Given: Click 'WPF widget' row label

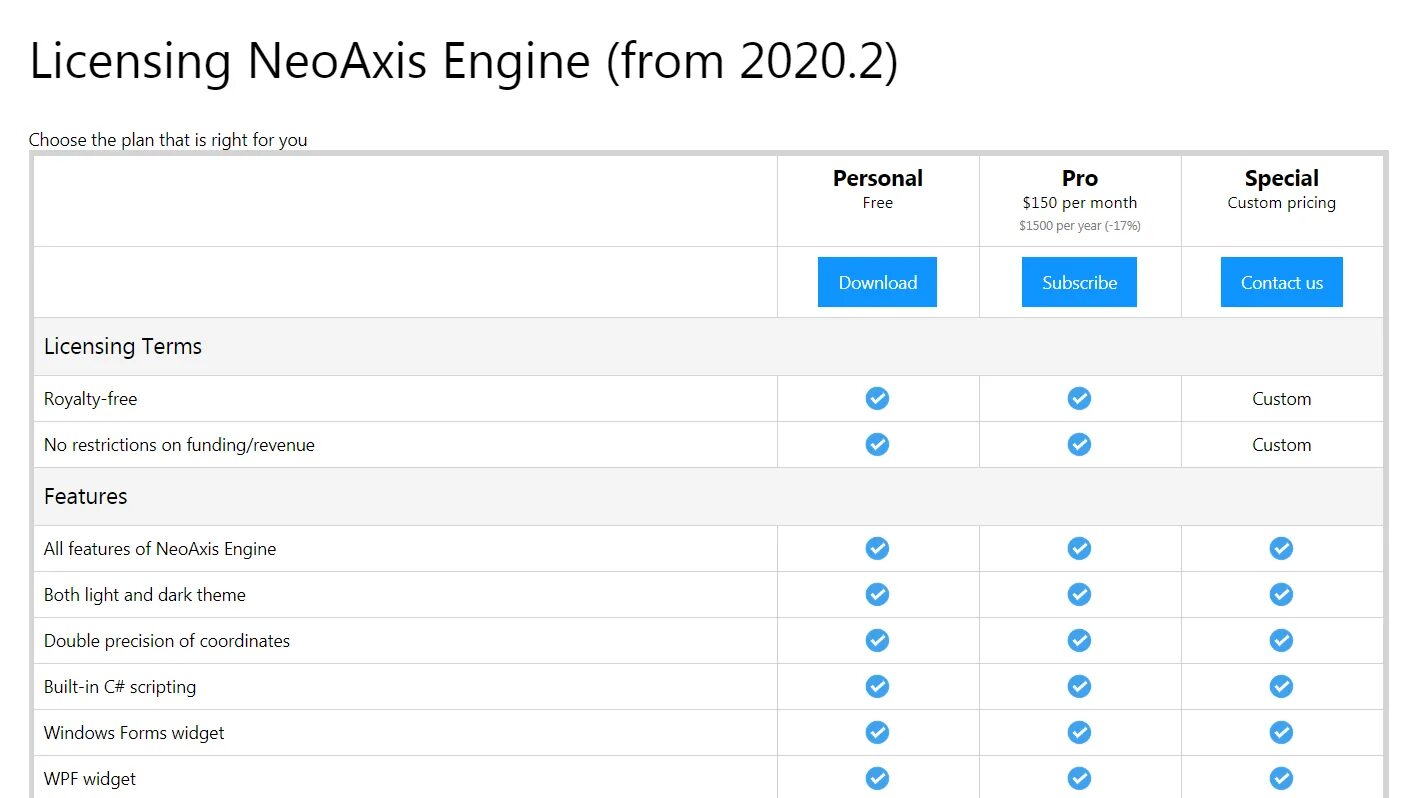Looking at the screenshot, I should click(90, 779).
